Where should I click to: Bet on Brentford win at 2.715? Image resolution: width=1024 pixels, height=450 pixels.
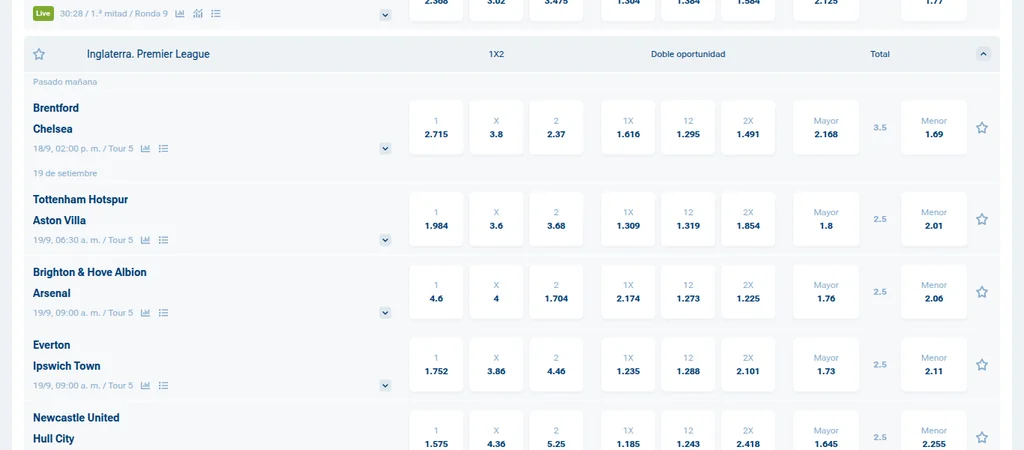436,127
